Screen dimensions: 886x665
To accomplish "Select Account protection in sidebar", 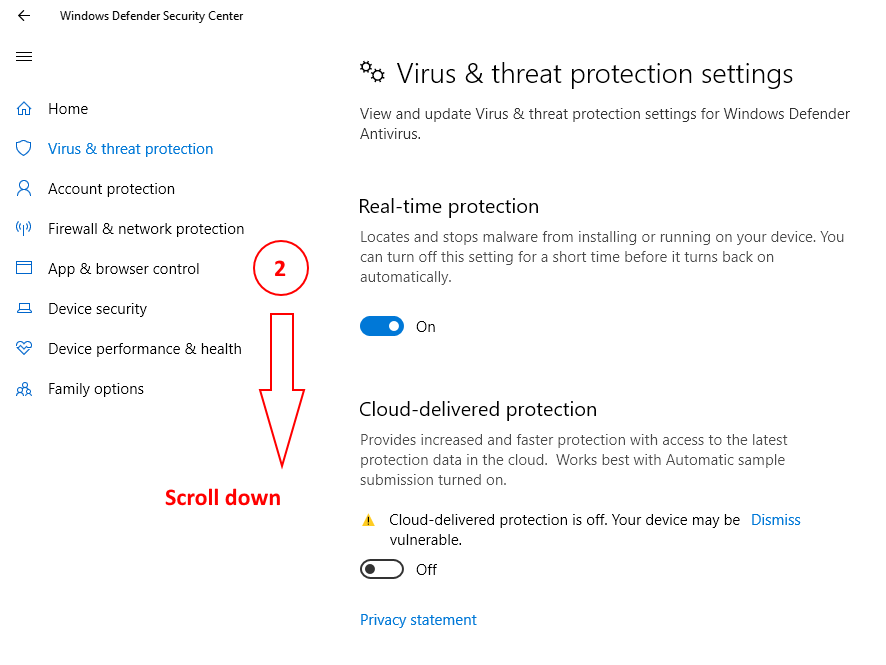I will click(x=111, y=189).
